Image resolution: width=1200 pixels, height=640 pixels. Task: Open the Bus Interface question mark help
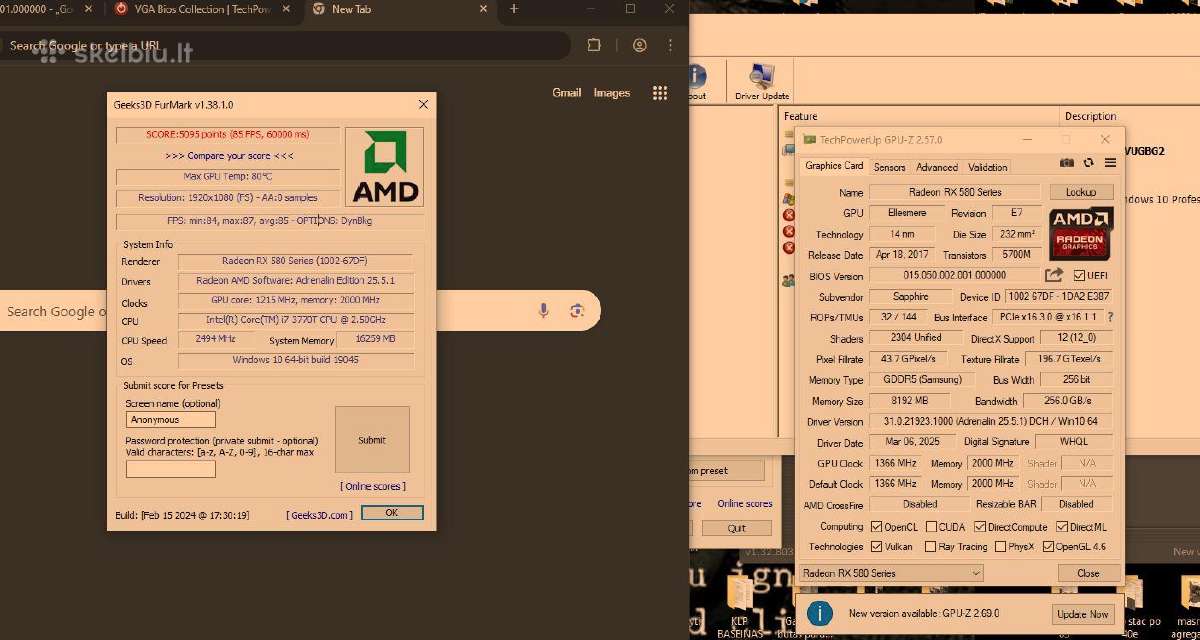(1109, 317)
